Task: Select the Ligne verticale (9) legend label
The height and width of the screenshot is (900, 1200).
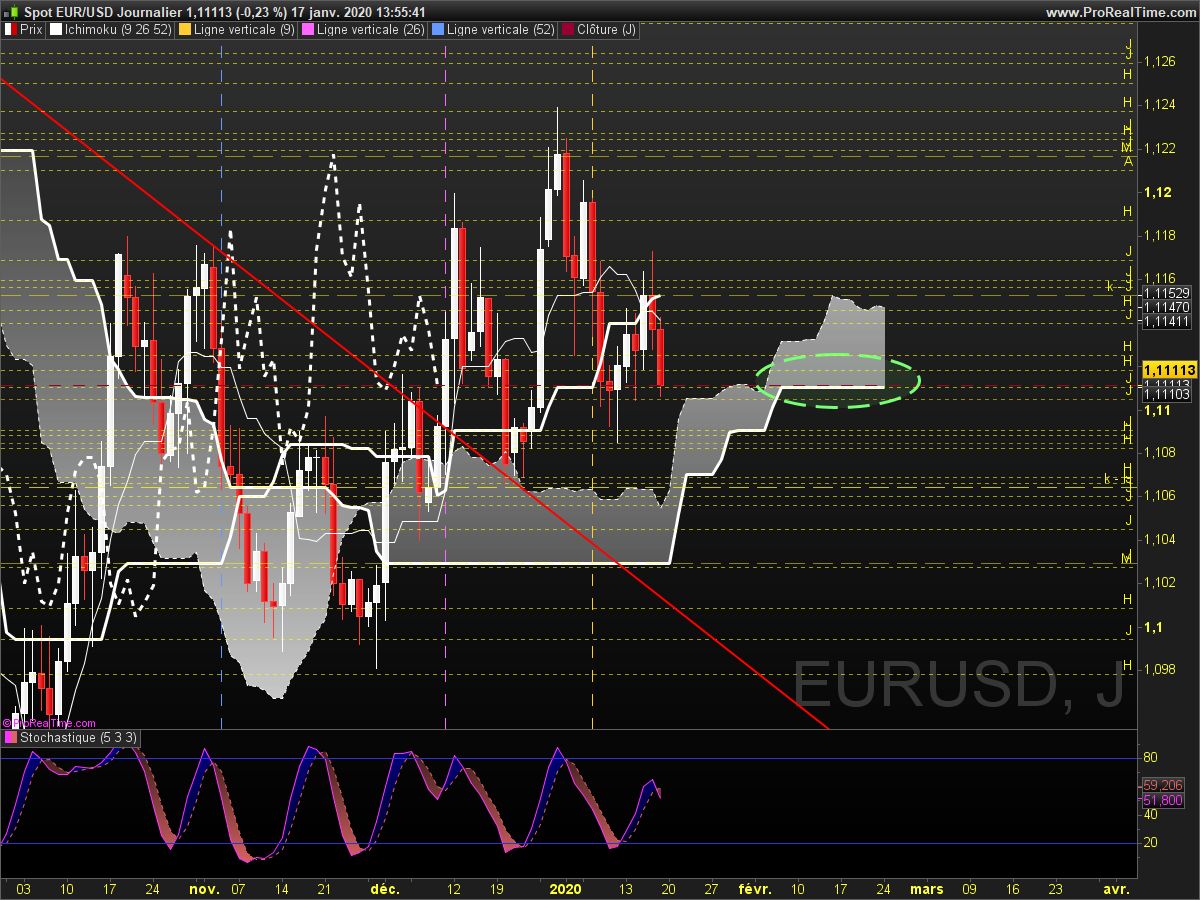Action: [245, 30]
